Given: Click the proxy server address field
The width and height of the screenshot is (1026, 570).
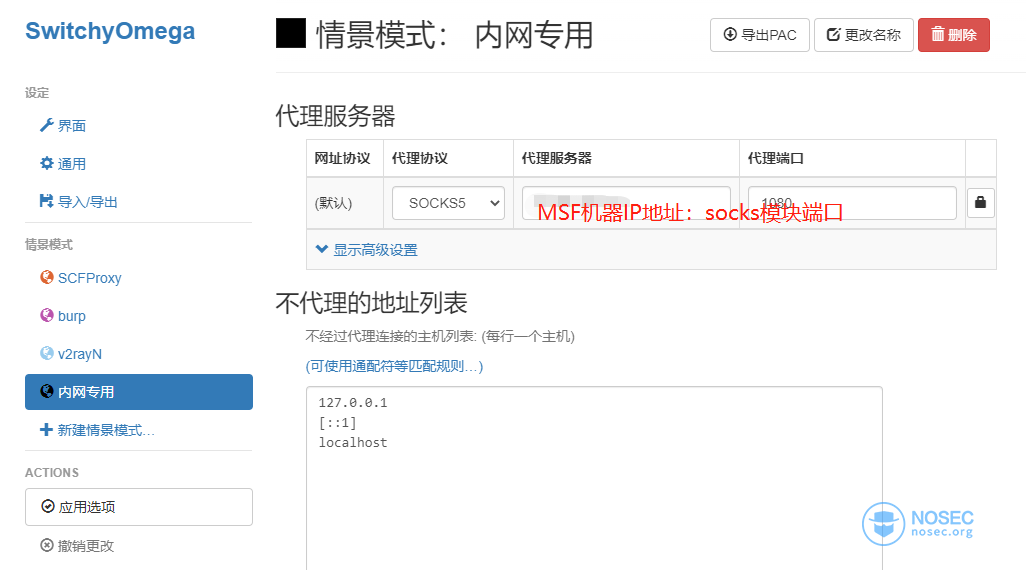Looking at the screenshot, I should (x=626, y=203).
